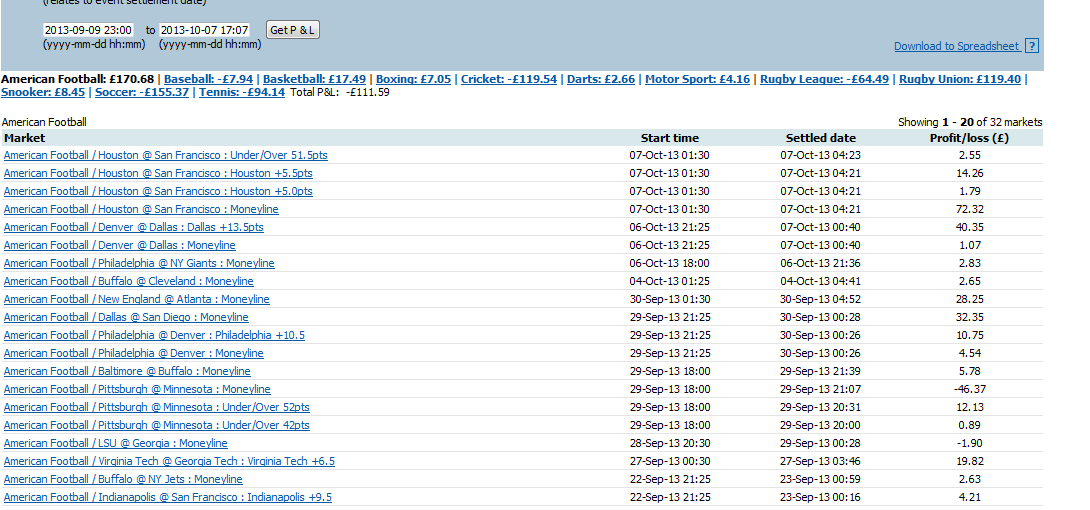Click the help question mark icon

(1032, 47)
